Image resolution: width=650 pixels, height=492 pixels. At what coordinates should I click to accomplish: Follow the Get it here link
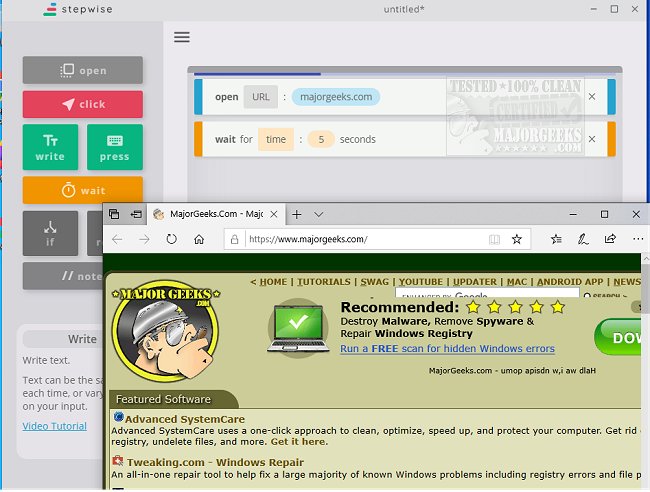(298, 442)
